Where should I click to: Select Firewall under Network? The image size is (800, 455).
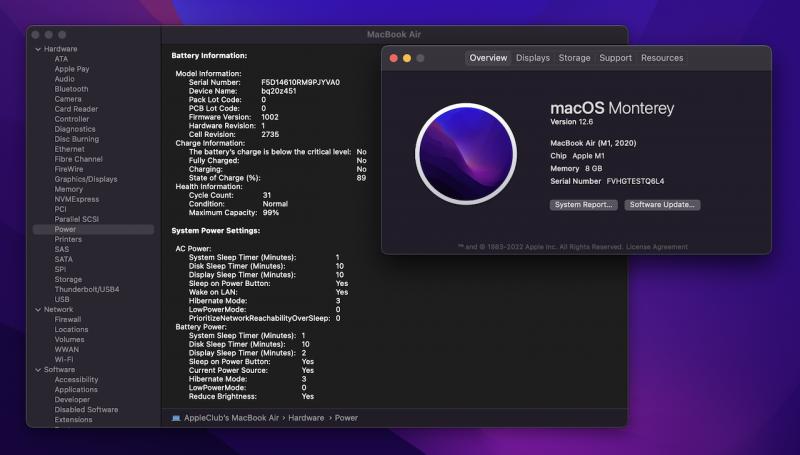68,319
